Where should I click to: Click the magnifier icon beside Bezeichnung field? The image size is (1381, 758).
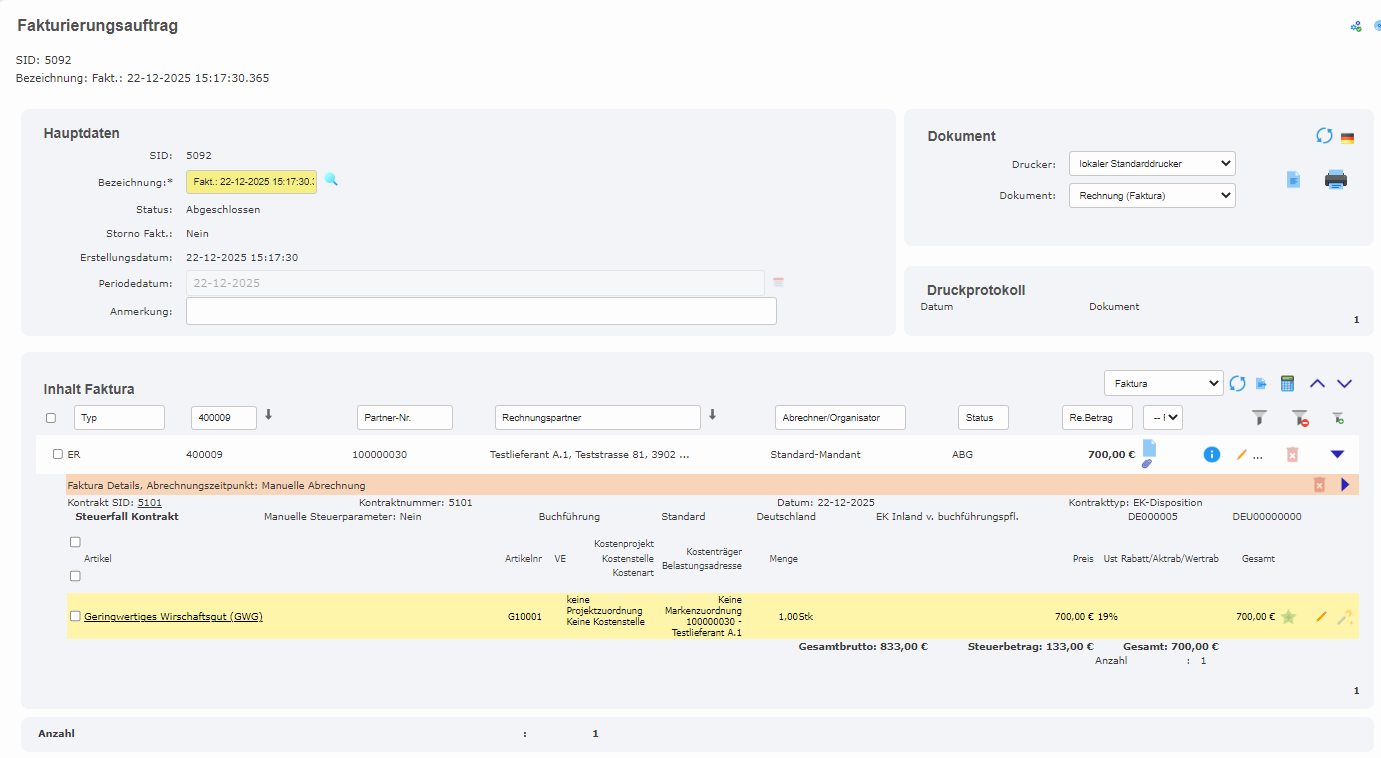click(x=331, y=180)
